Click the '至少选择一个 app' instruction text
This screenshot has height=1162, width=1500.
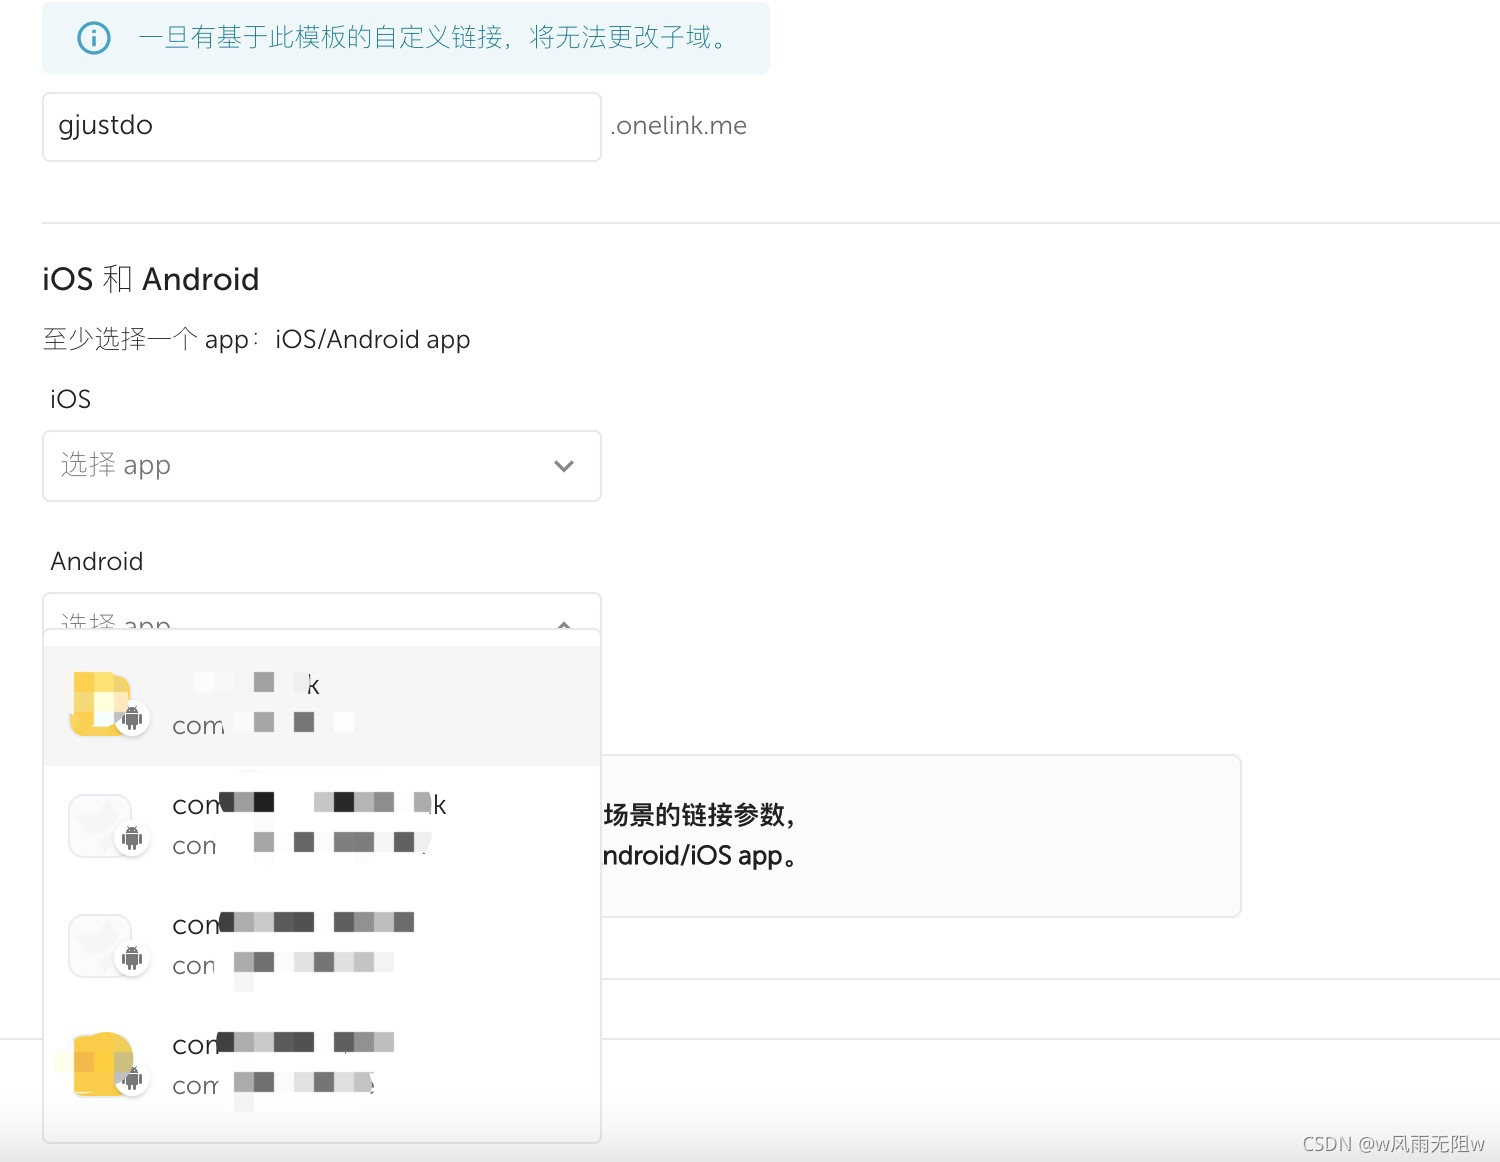click(256, 339)
